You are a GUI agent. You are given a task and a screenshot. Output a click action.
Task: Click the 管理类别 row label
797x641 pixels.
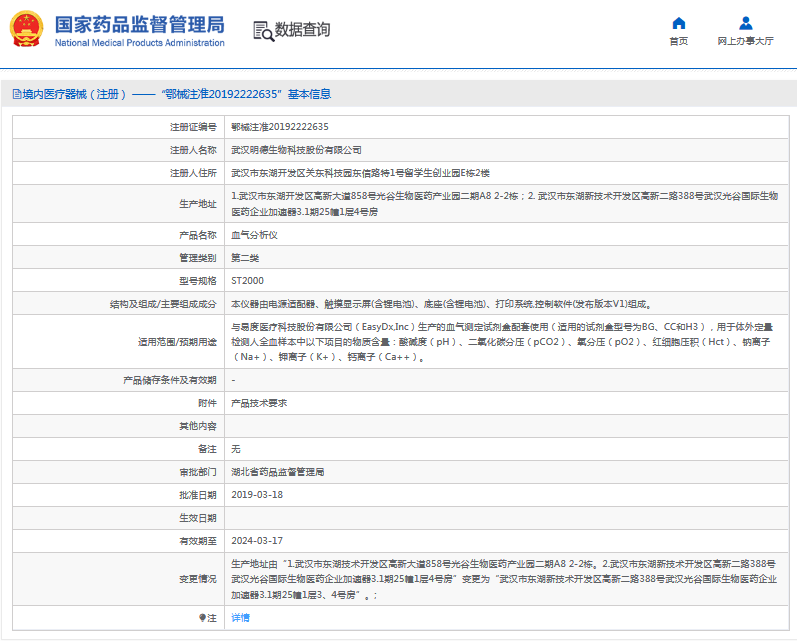pos(198,258)
